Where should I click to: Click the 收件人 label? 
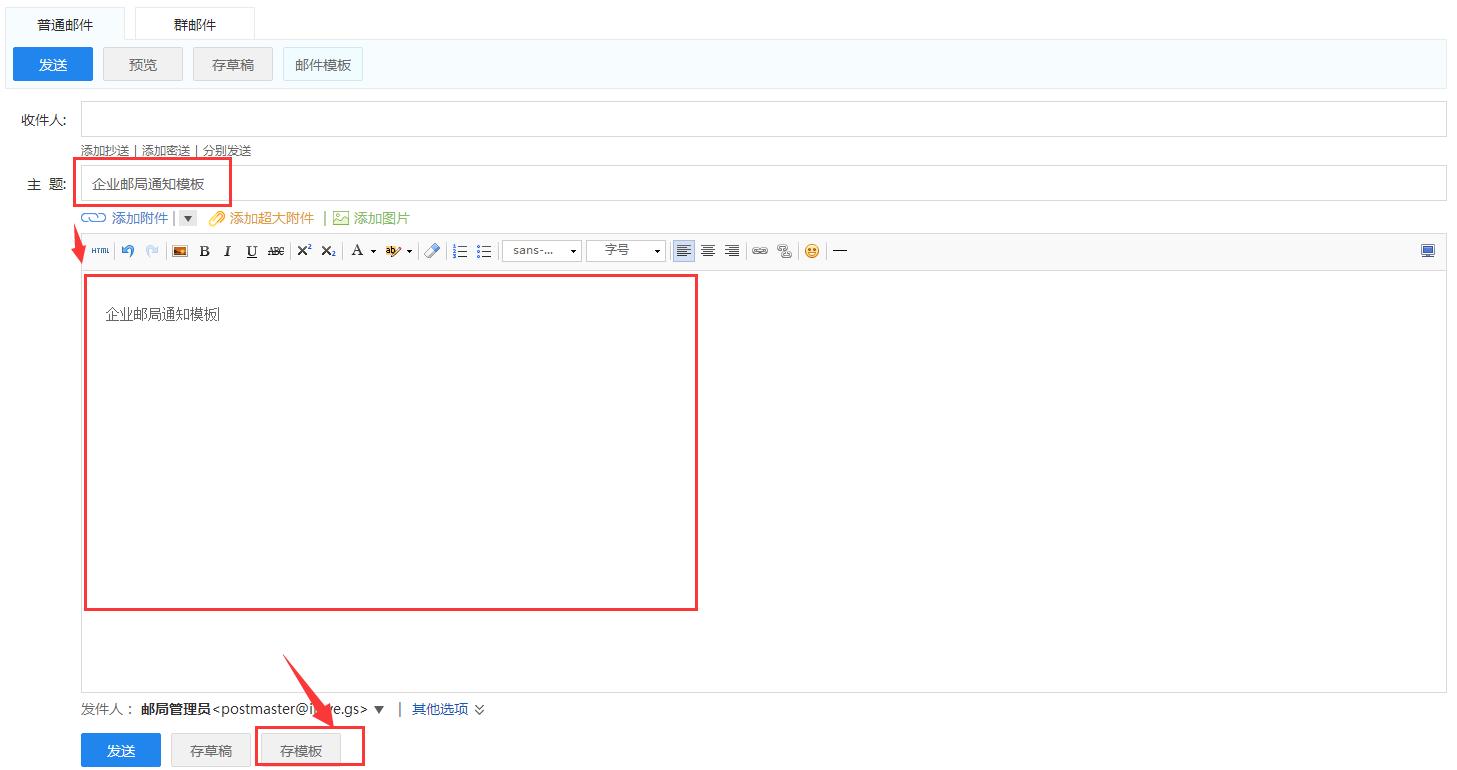(x=44, y=120)
